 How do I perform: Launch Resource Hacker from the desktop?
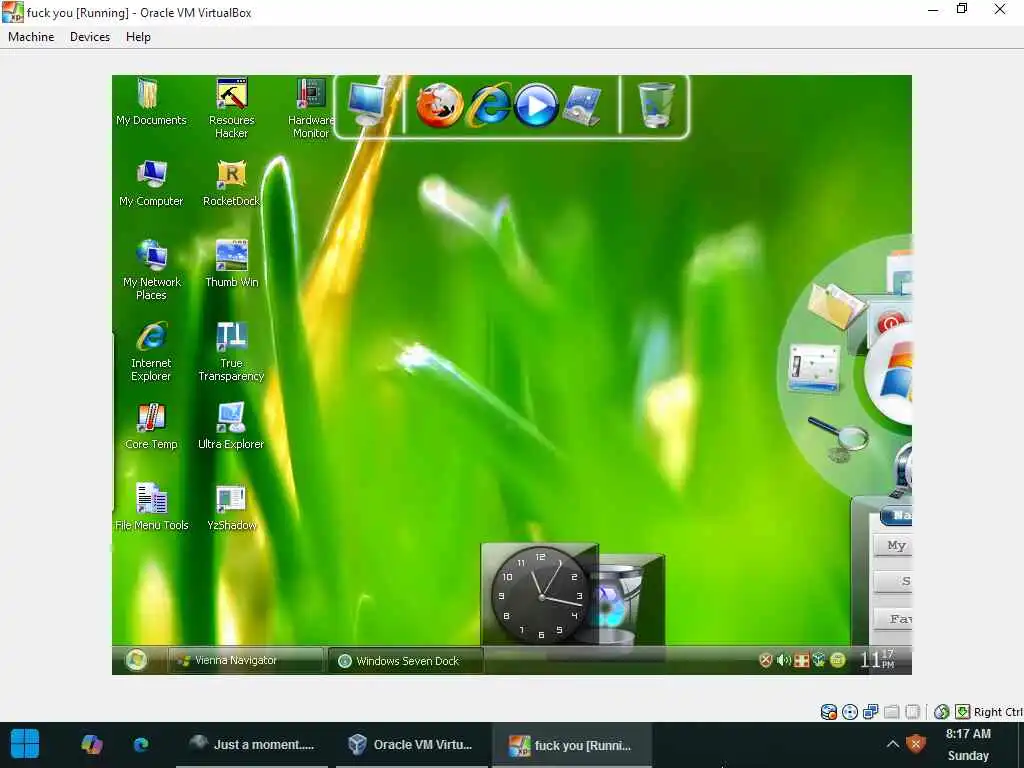click(x=231, y=108)
